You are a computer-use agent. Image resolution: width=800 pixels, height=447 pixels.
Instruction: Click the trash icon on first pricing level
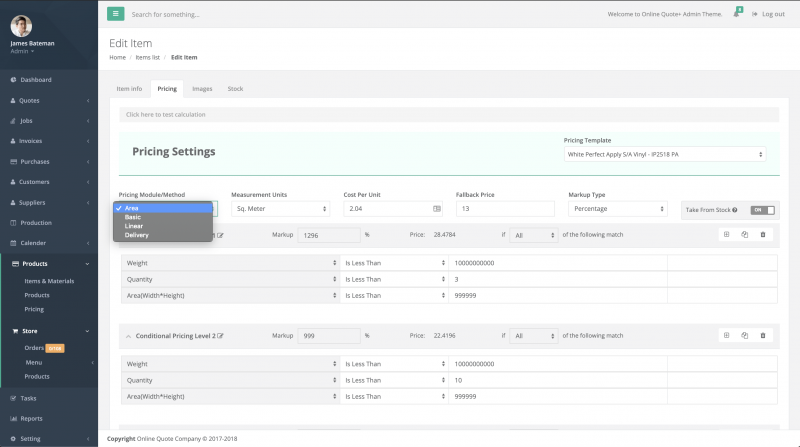coord(763,234)
